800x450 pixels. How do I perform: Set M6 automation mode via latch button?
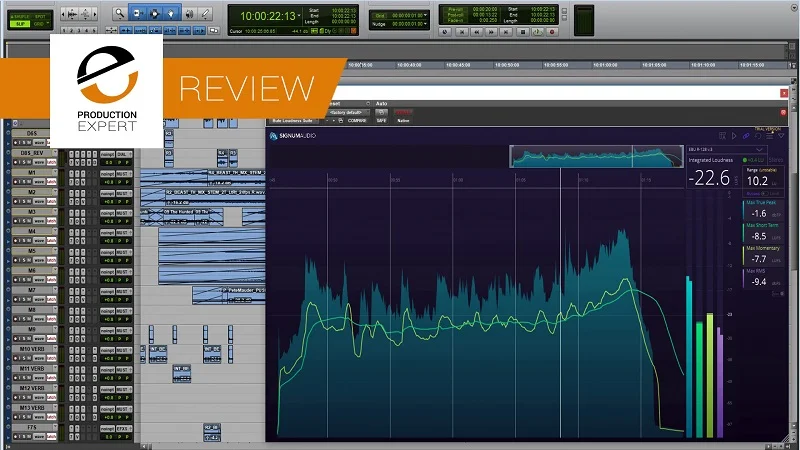[52, 280]
